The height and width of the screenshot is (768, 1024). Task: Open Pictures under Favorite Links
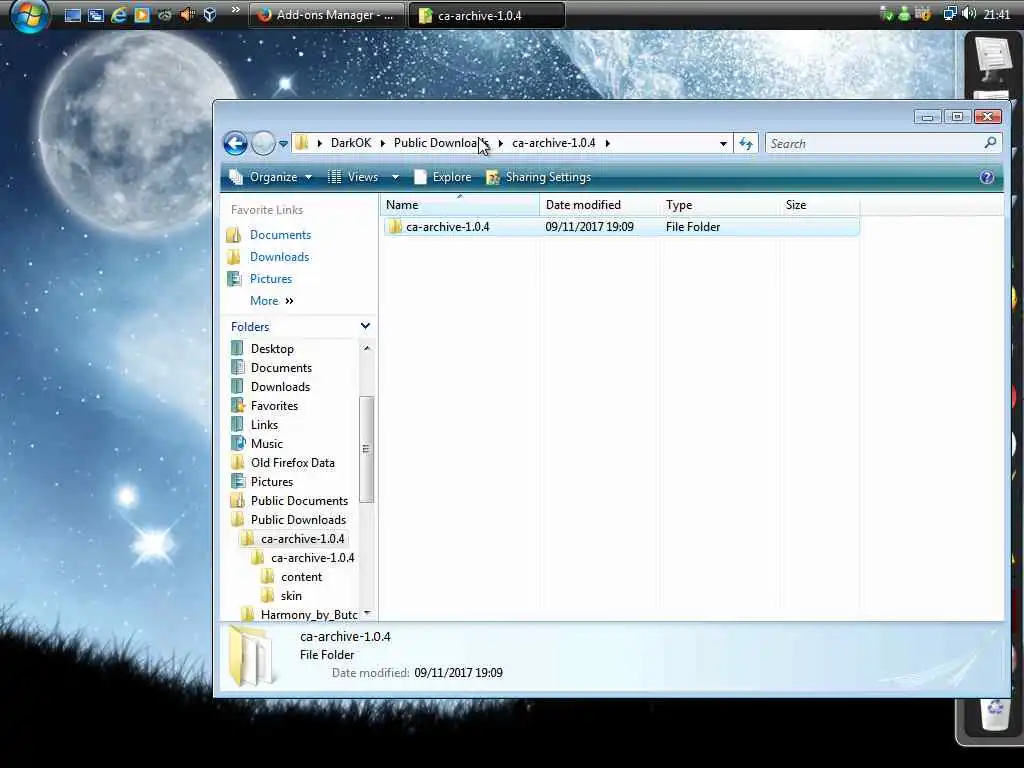271,279
